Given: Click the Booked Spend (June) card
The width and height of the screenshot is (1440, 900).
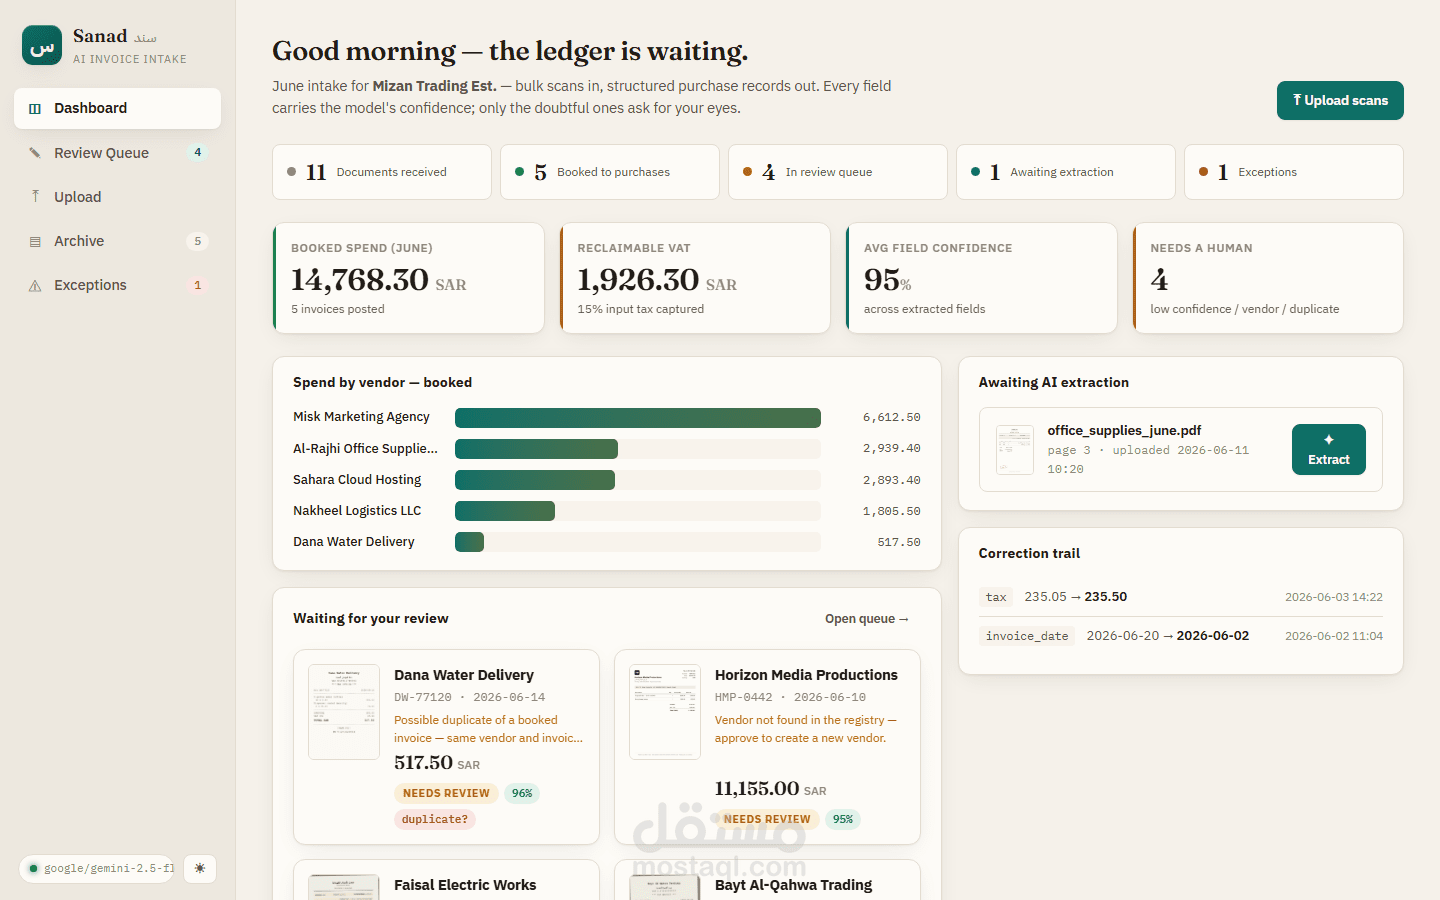Looking at the screenshot, I should pyautogui.click(x=409, y=278).
